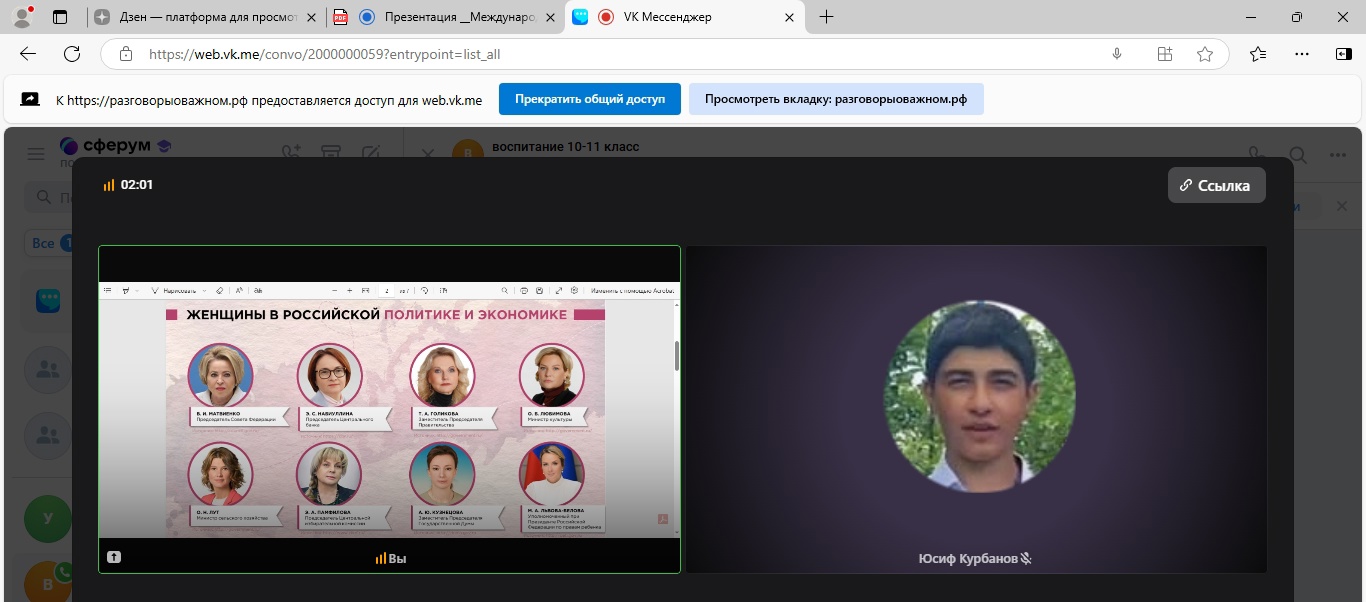Click the Сферум logo
The height and width of the screenshot is (602, 1366).
115,146
